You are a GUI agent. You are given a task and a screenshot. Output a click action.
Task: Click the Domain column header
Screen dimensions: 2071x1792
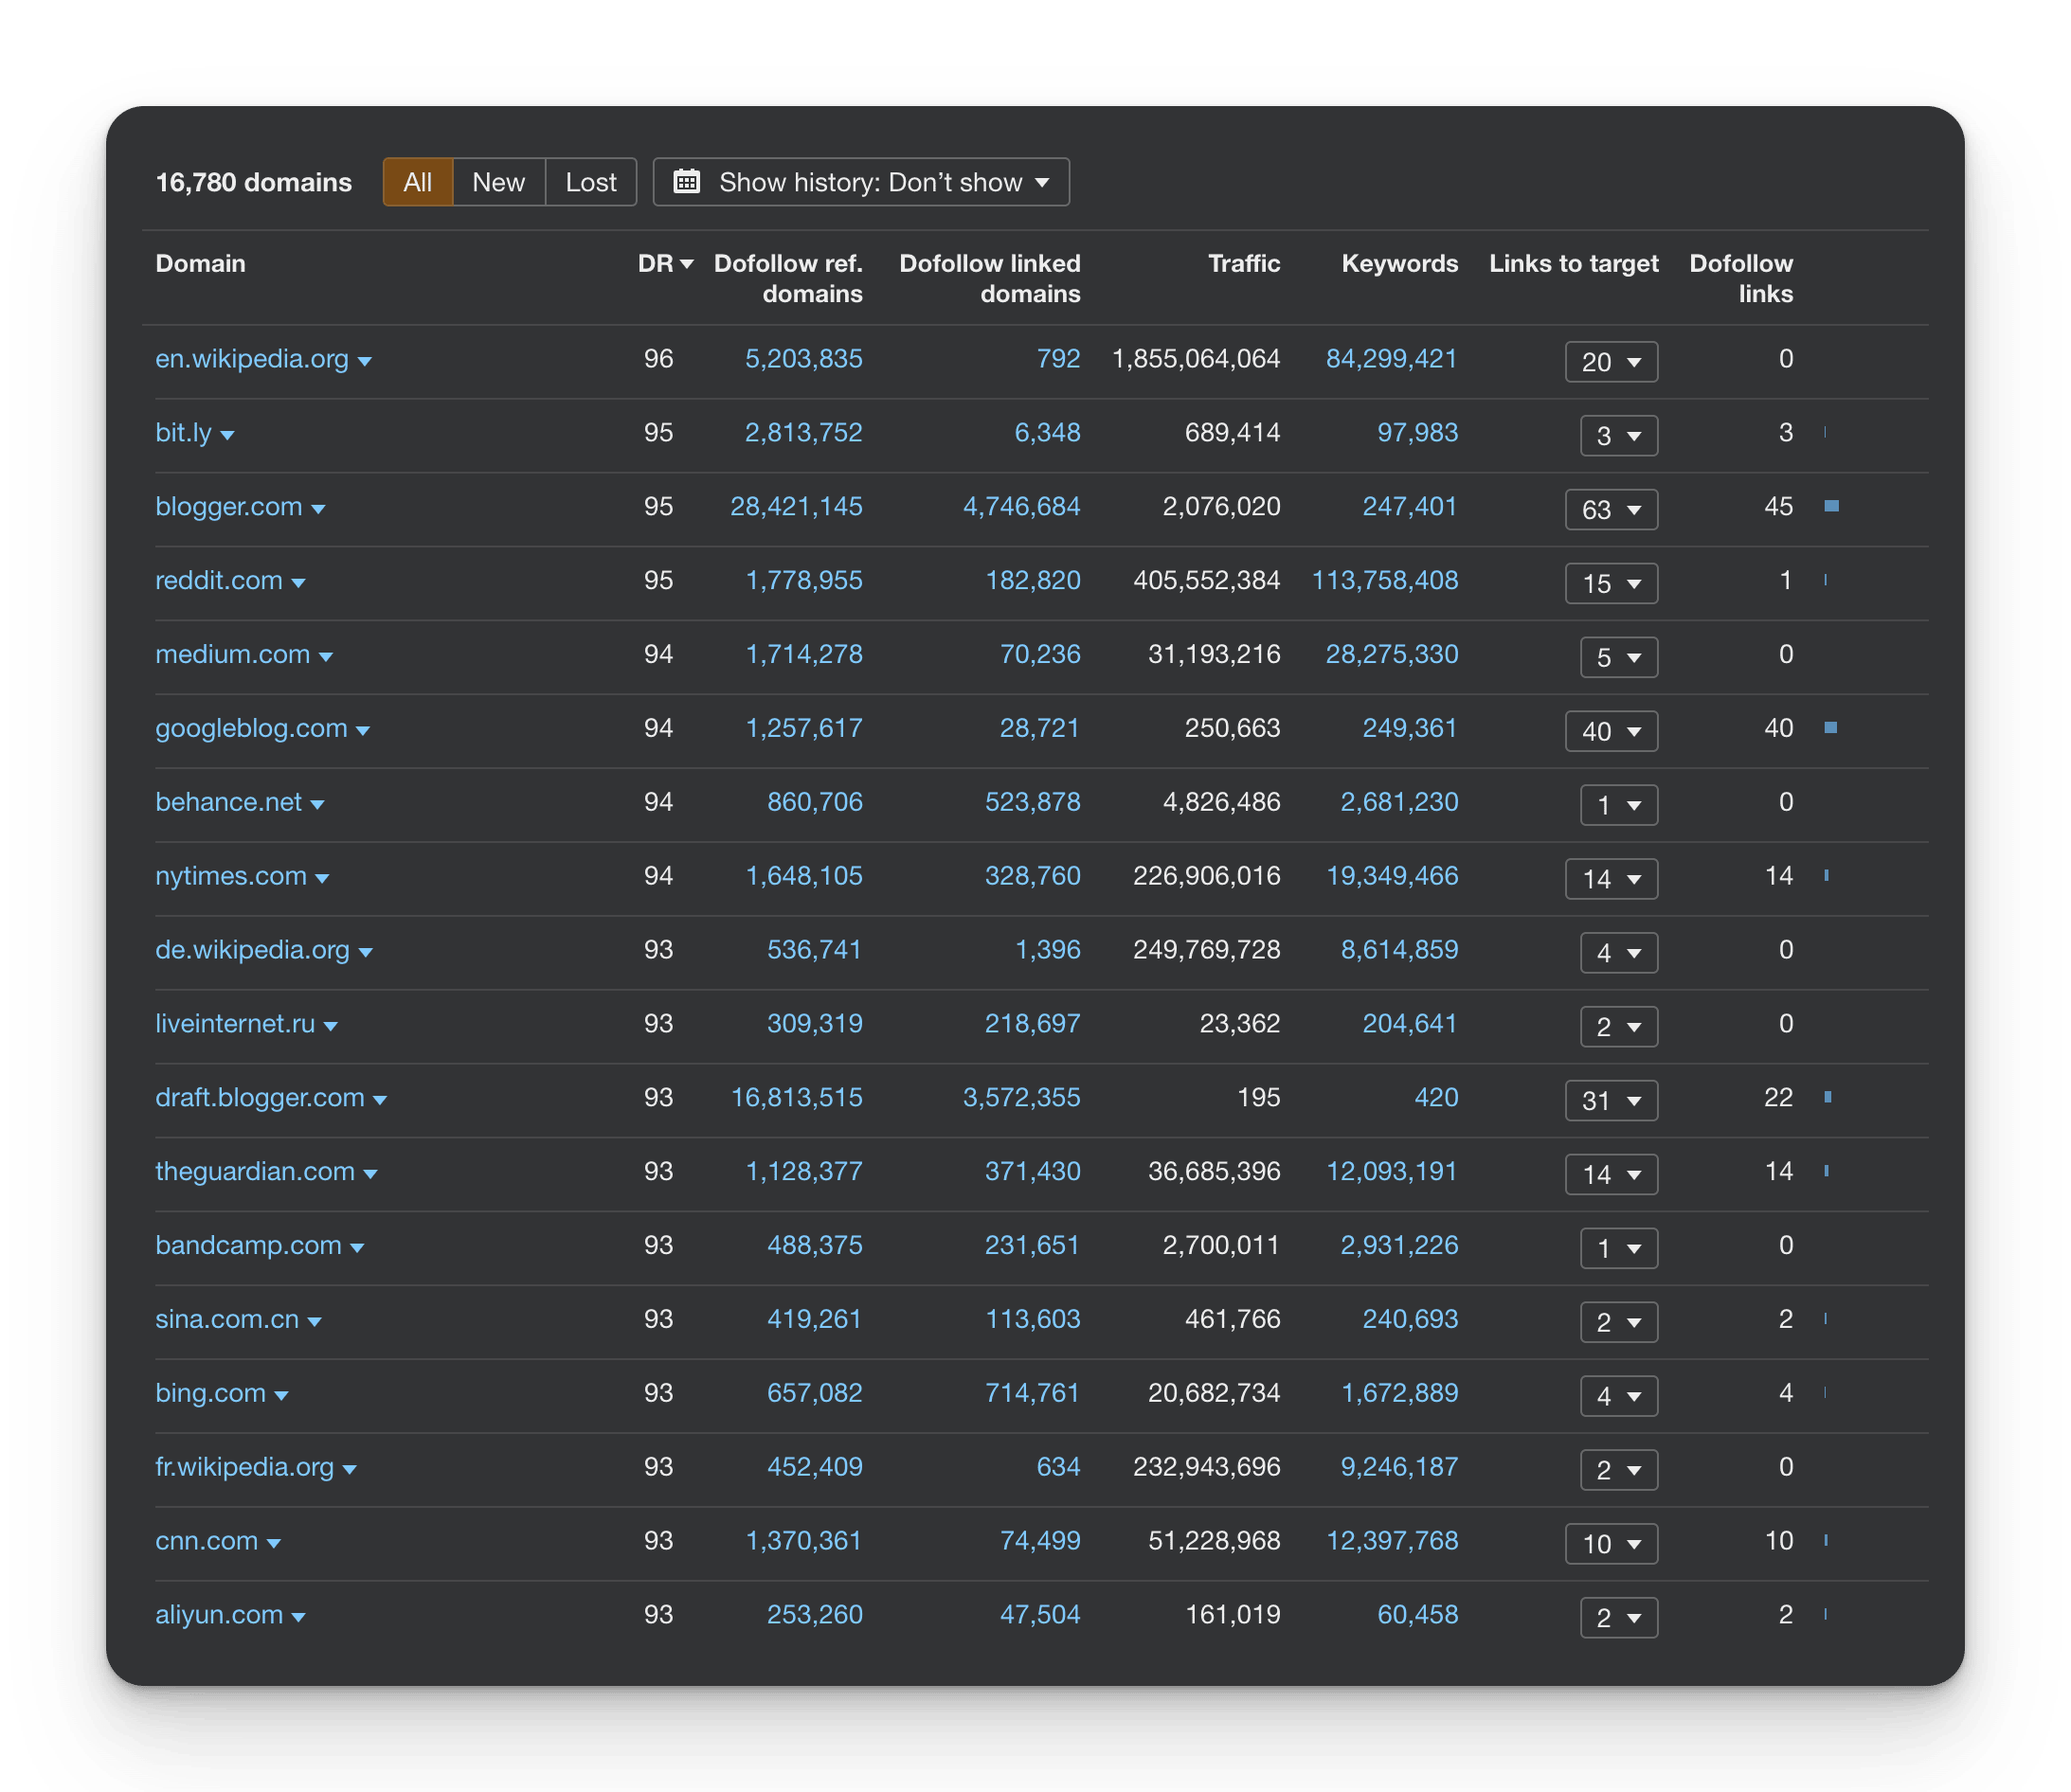pos(201,263)
